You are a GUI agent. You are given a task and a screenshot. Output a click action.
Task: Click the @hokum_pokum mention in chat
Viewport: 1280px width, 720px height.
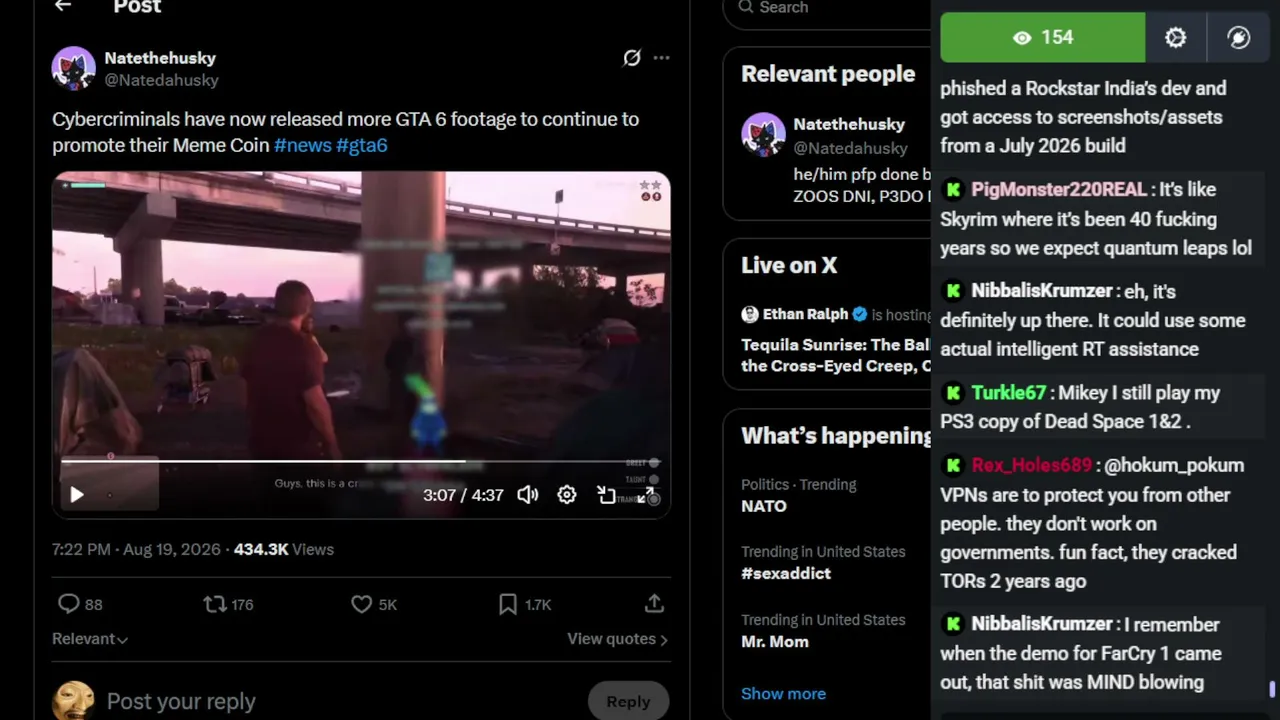(1175, 466)
